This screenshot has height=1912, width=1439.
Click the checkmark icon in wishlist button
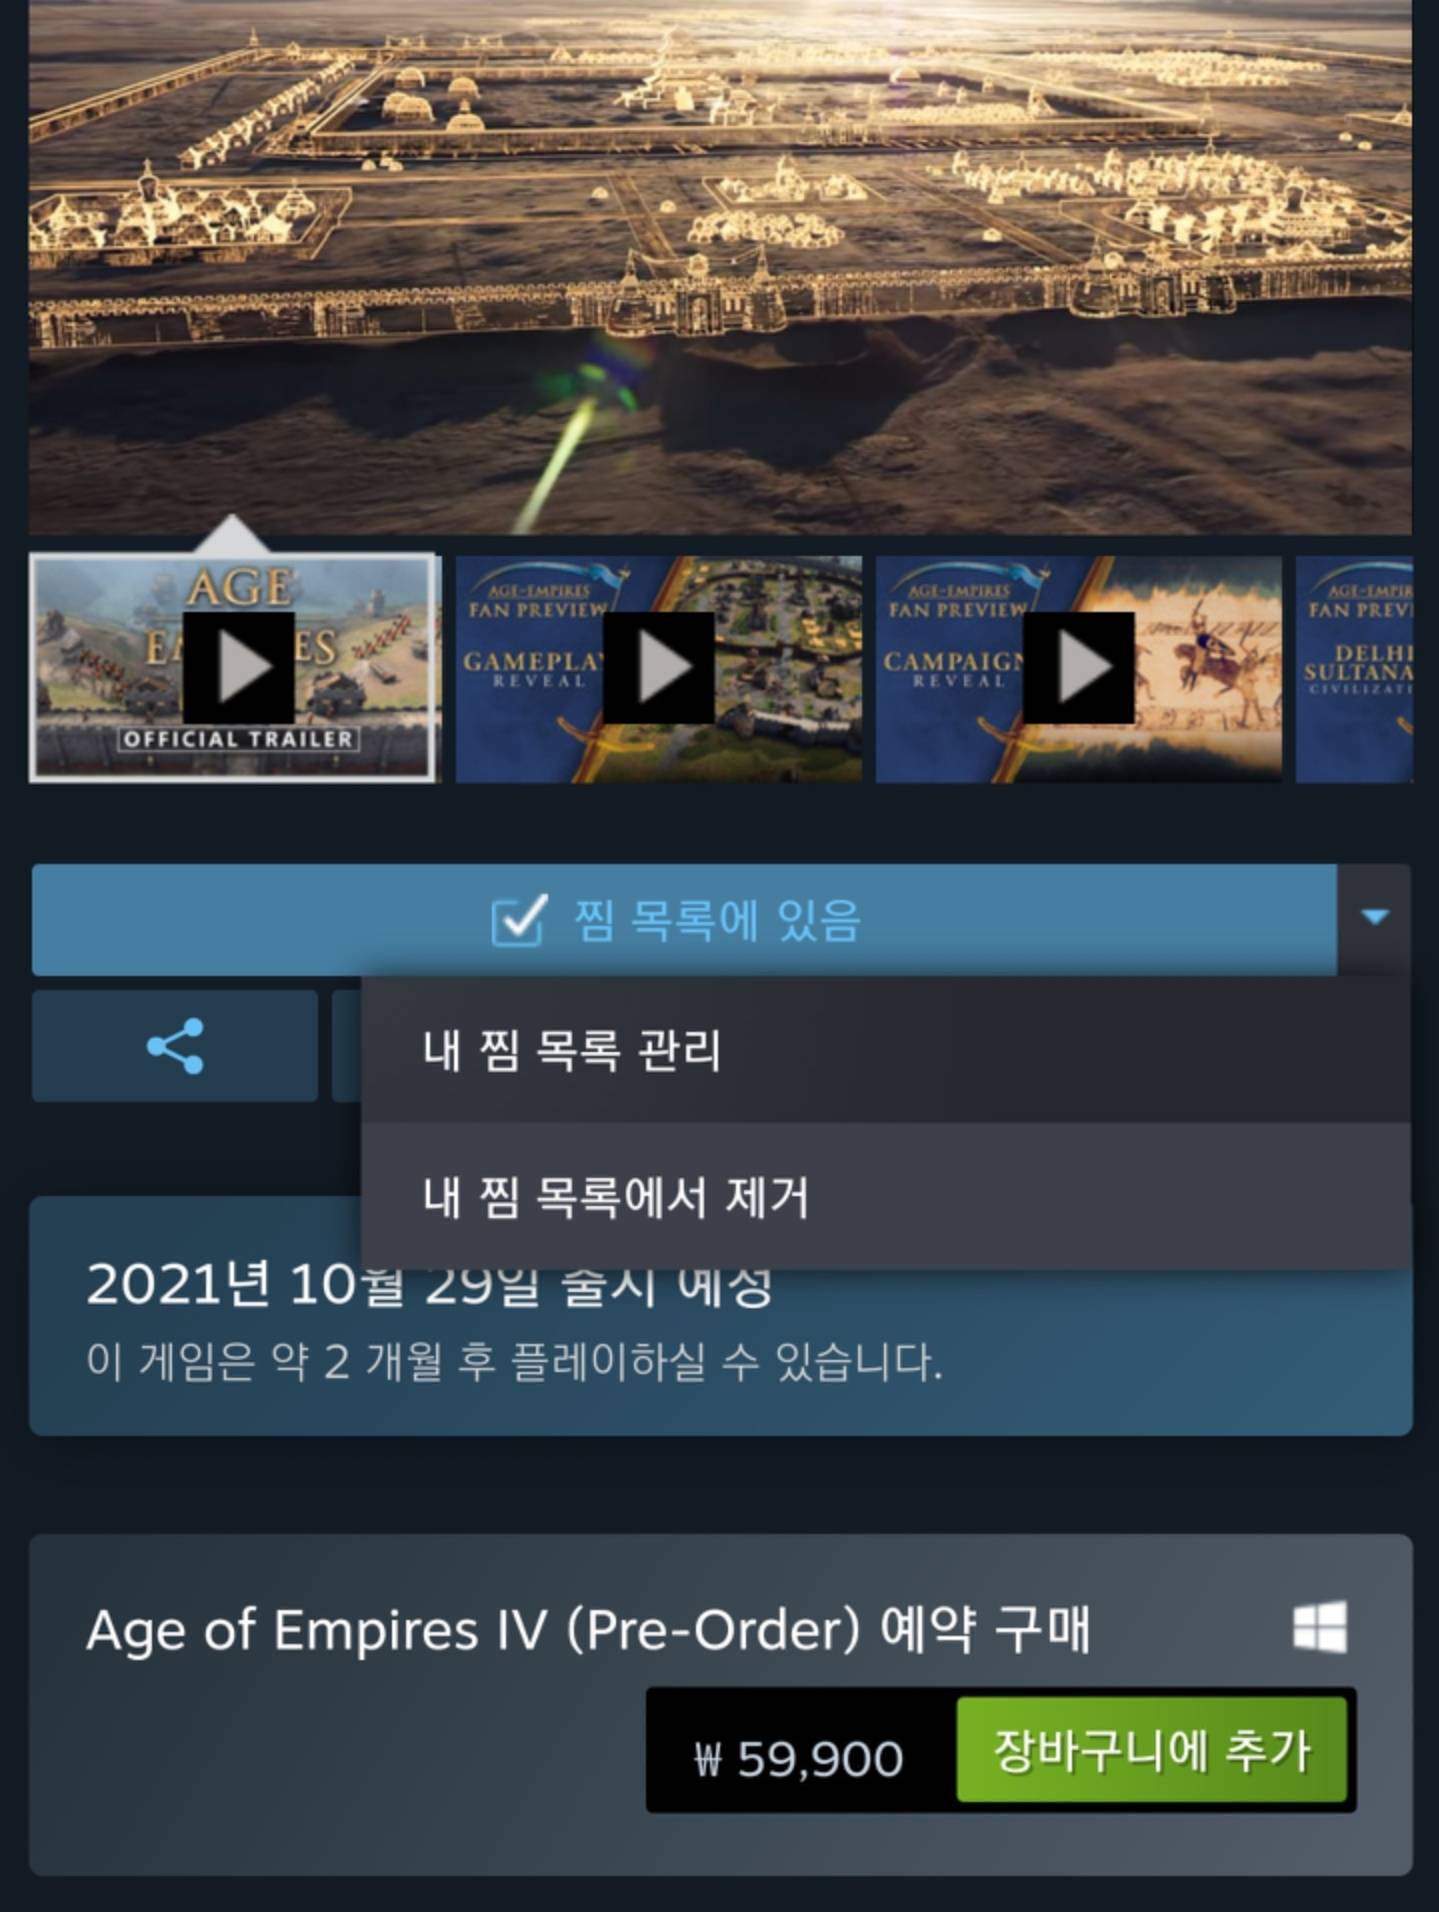519,920
